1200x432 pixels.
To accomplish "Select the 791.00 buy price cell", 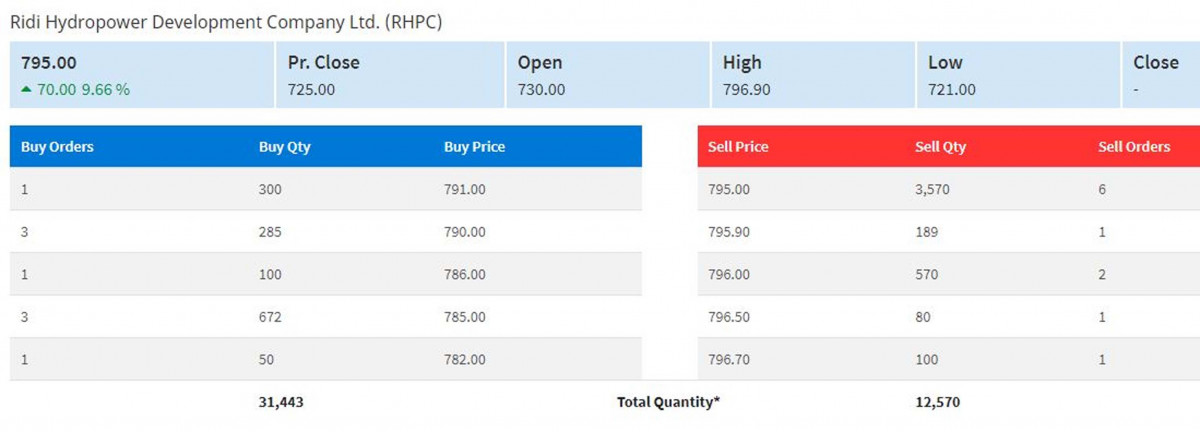I will click(x=465, y=189).
